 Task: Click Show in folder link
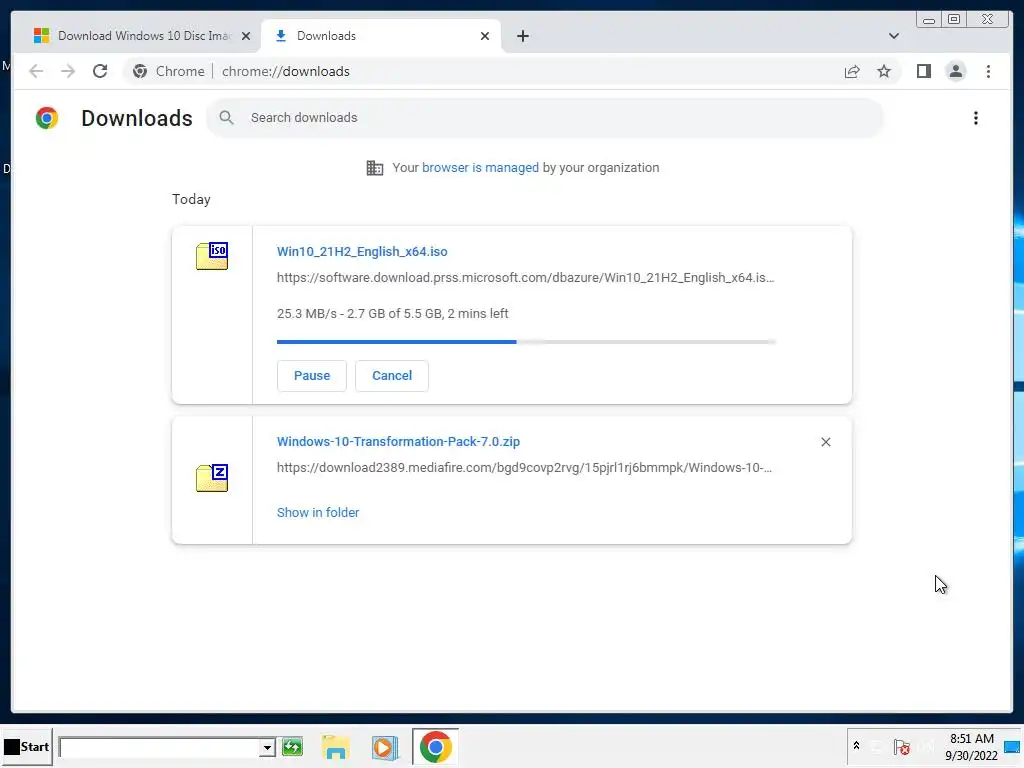coord(318,513)
